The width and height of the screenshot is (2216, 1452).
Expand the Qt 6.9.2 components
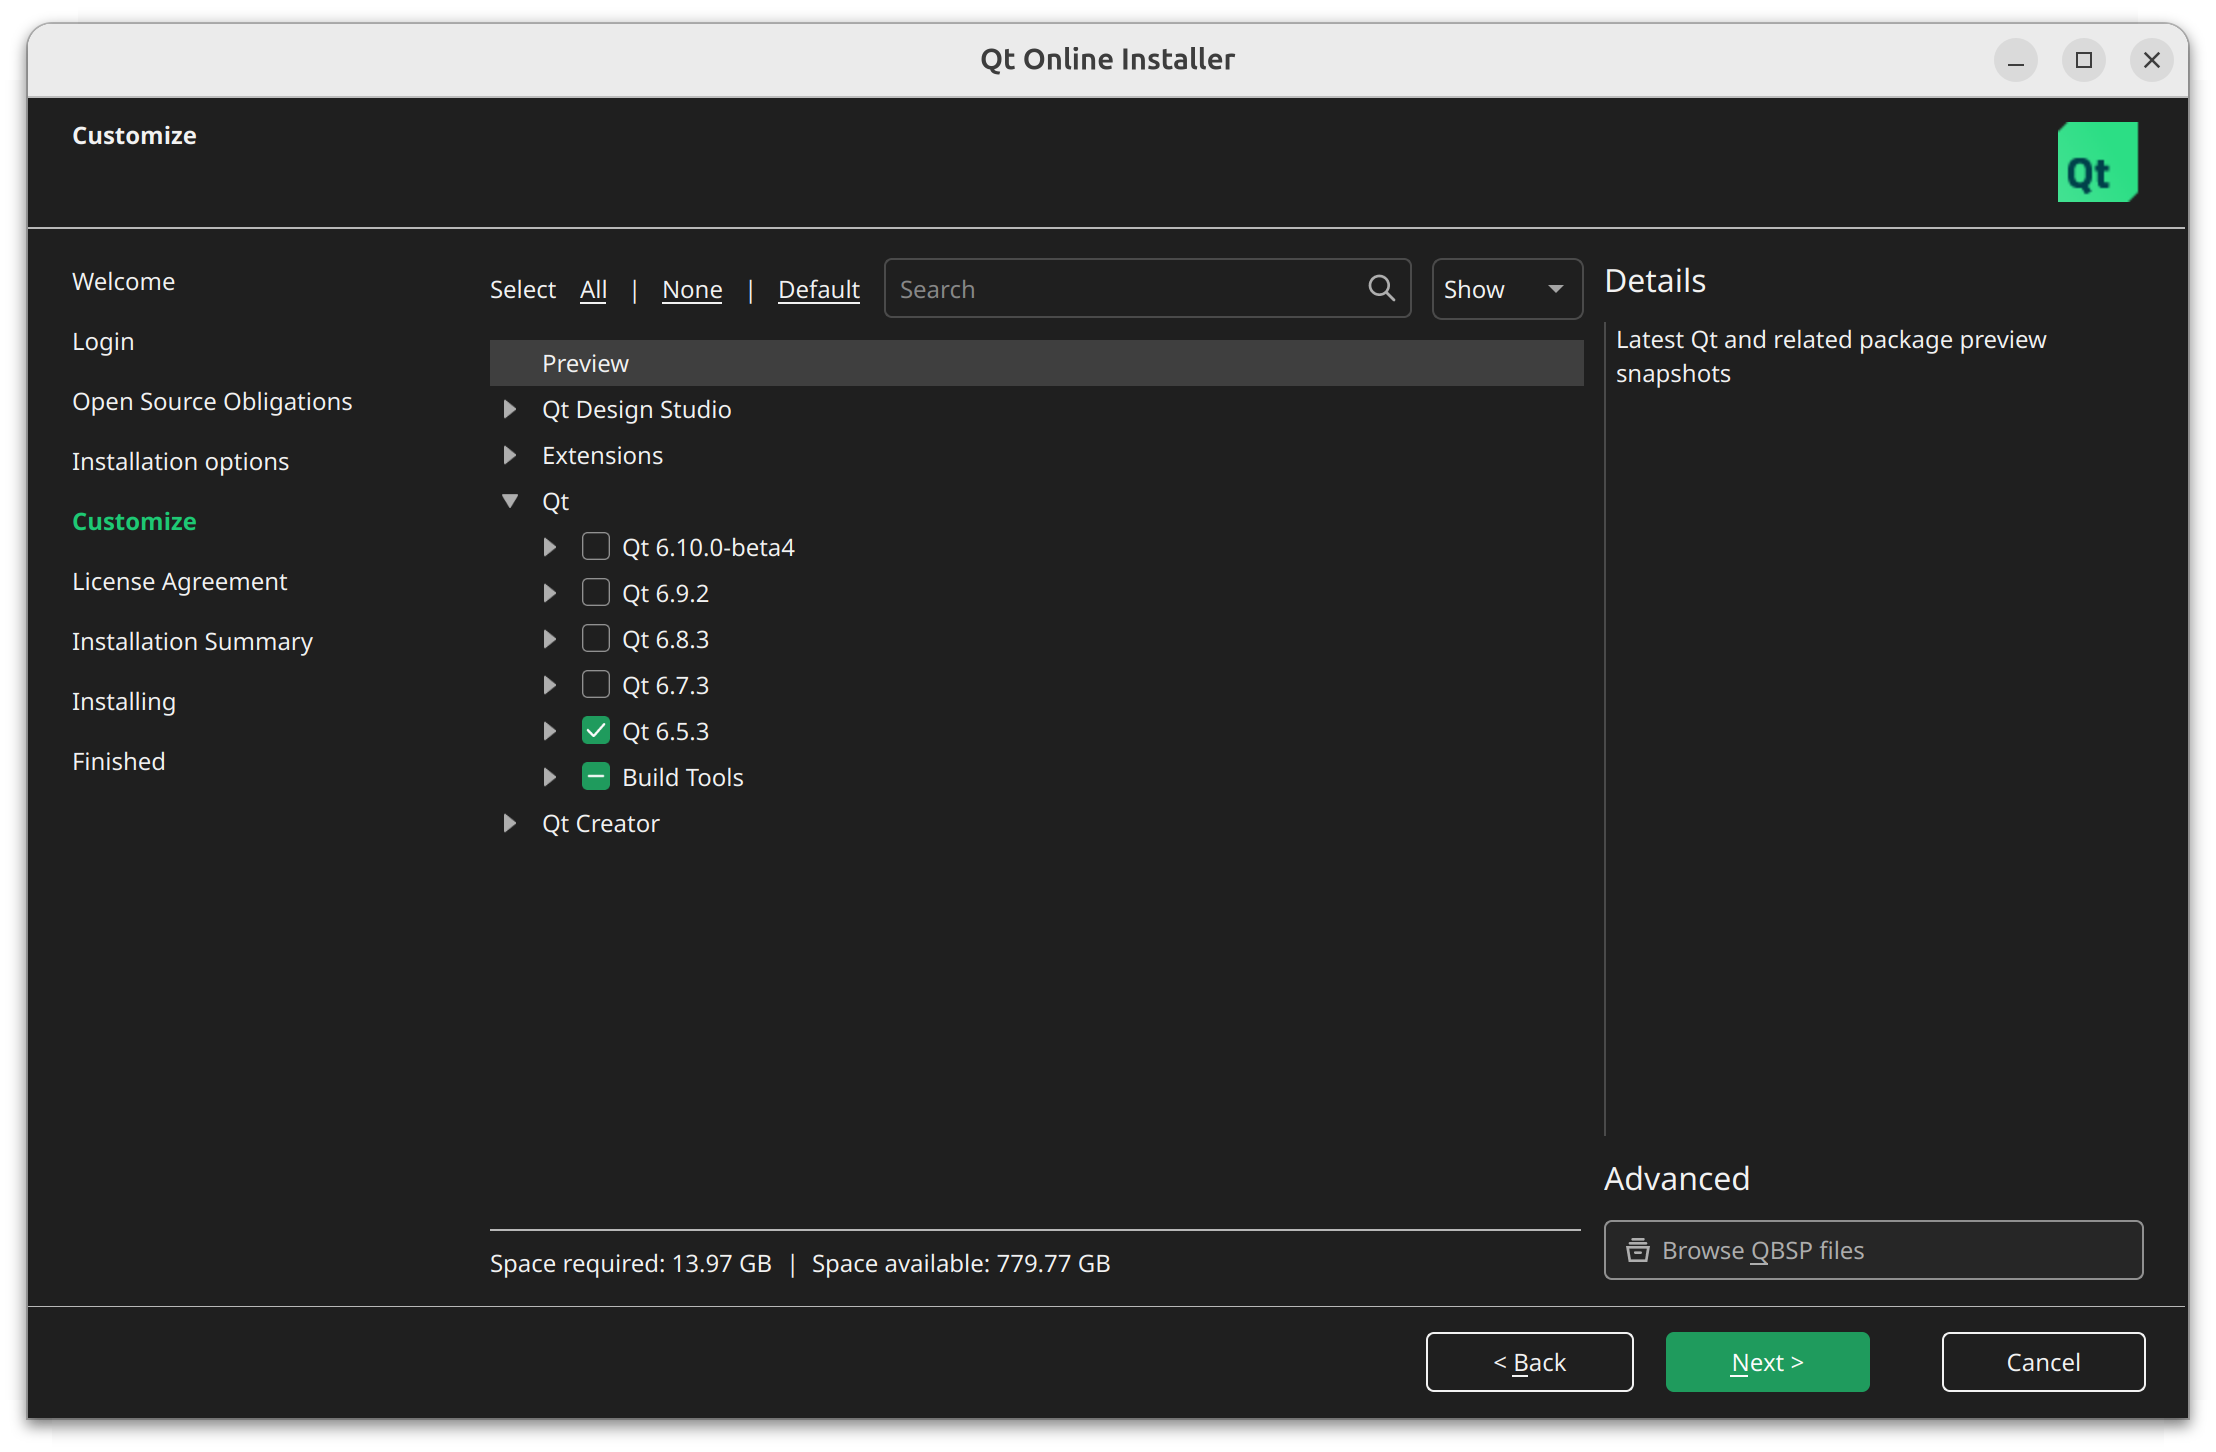point(550,593)
